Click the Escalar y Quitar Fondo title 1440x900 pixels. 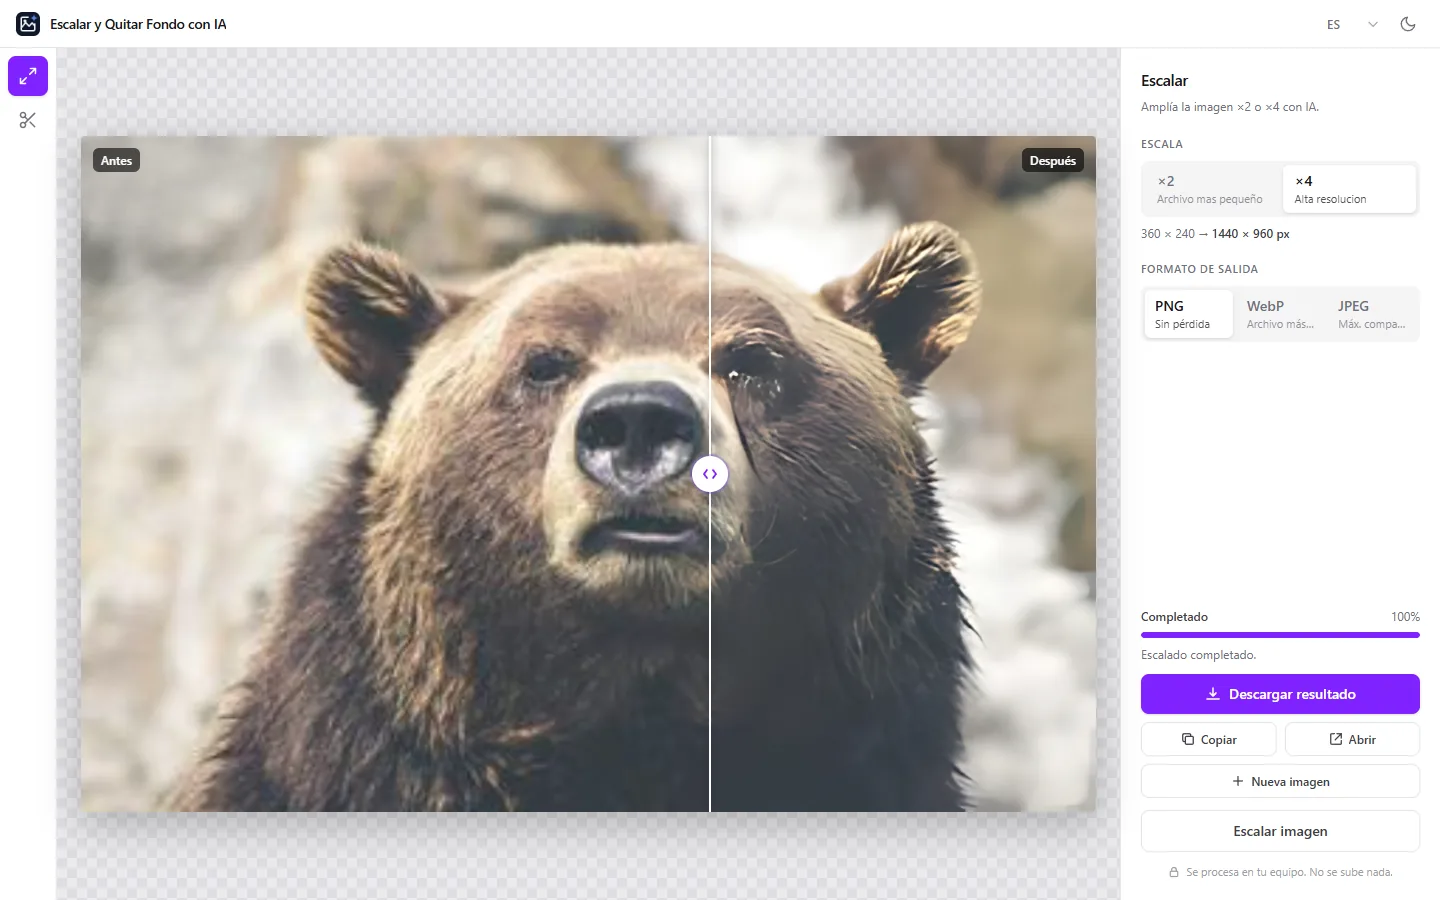[138, 24]
